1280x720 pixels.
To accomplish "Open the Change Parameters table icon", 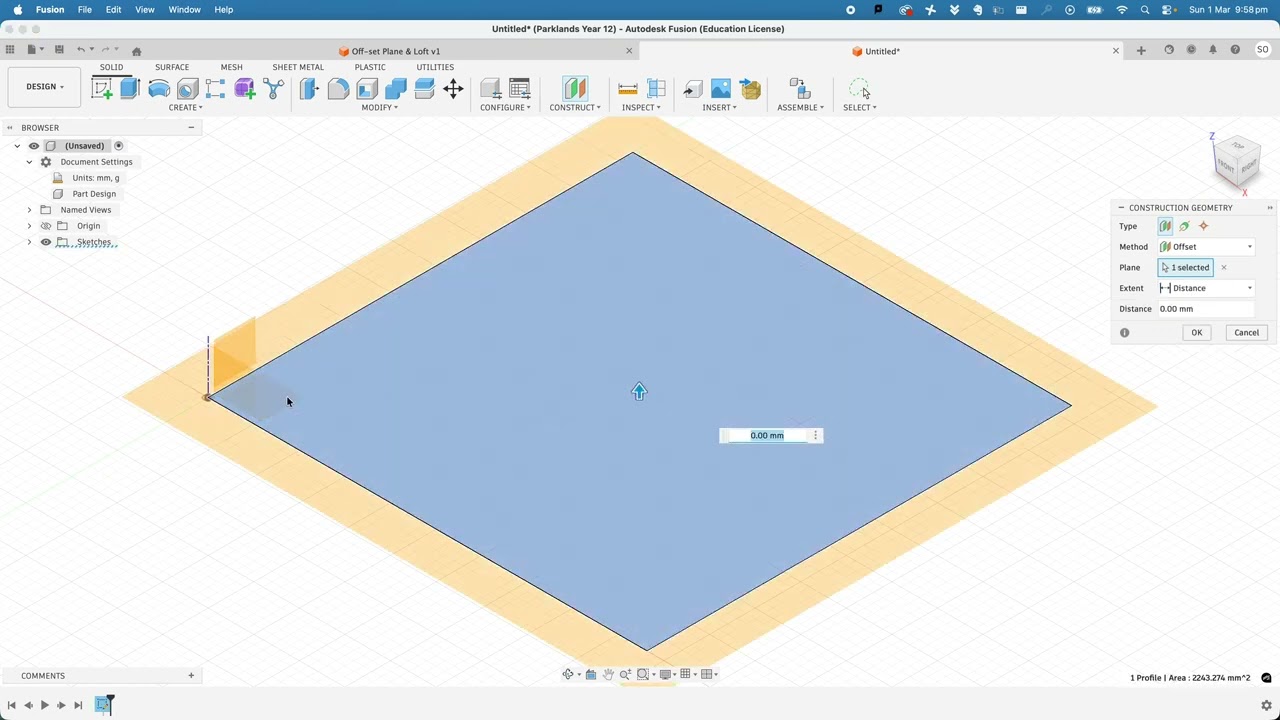I will (519, 89).
